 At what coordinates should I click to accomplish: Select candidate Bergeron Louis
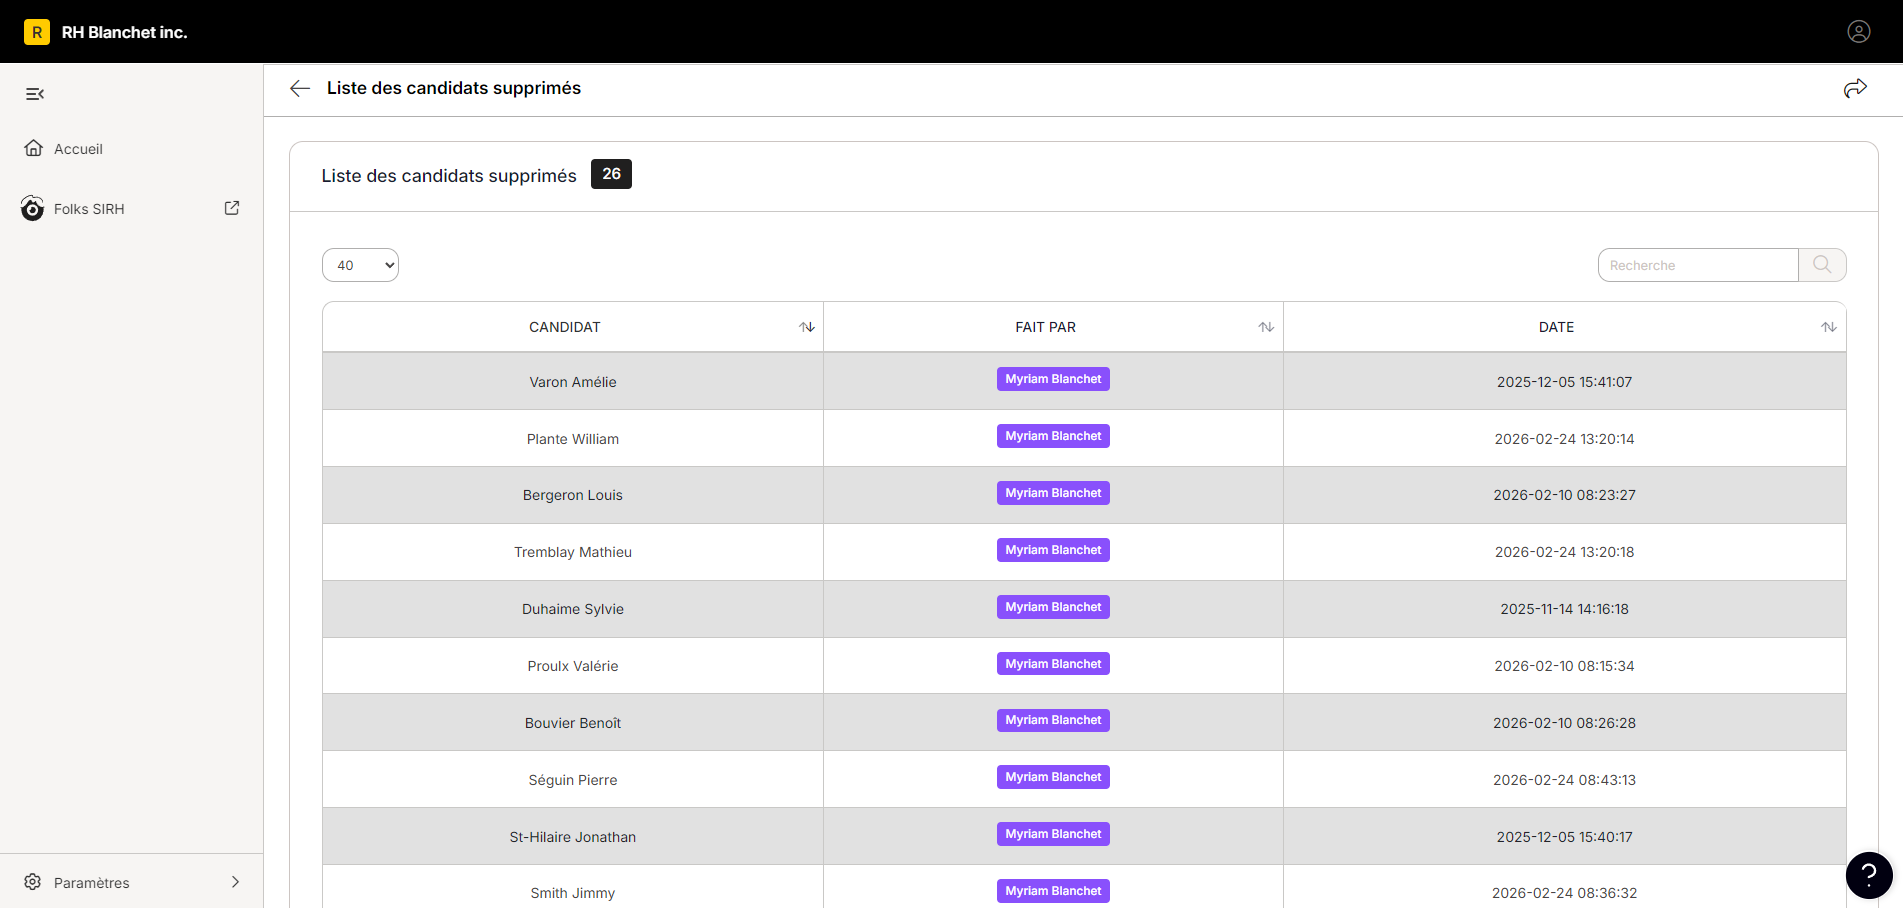coord(573,495)
